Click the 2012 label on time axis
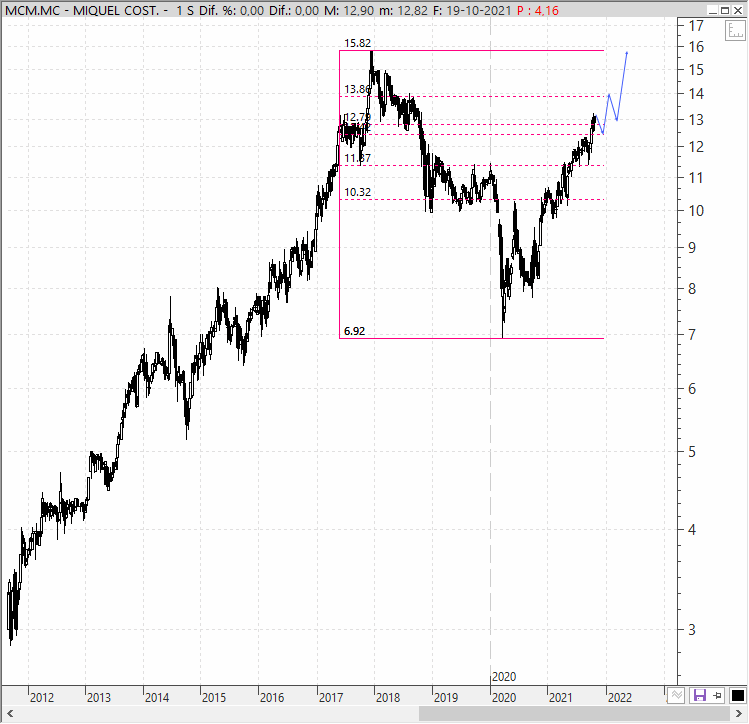Screen dimensions: 749x724 (x=42, y=698)
